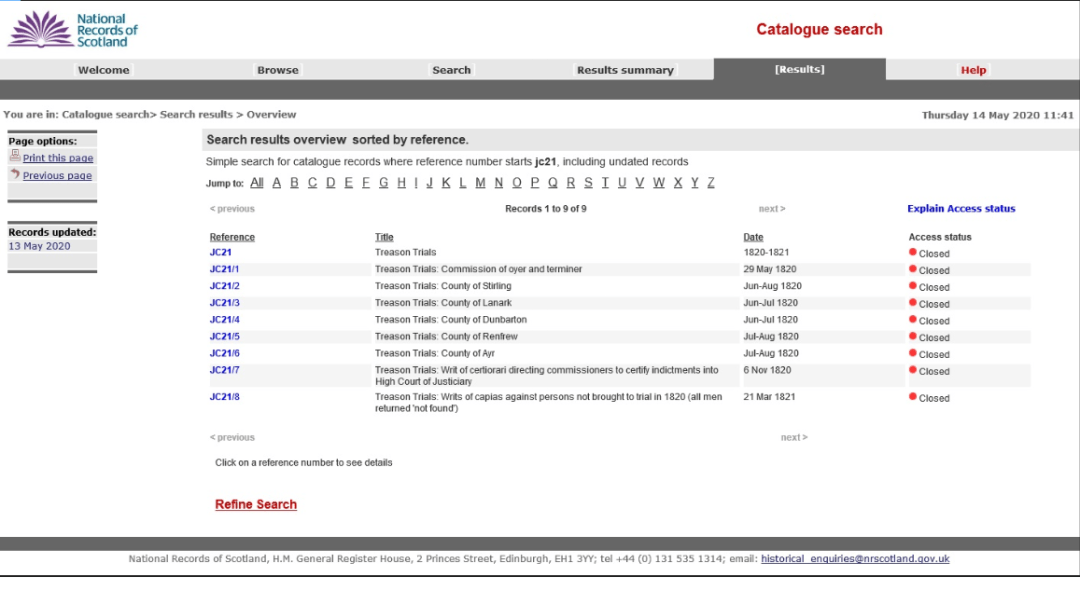The height and width of the screenshot is (591, 1080).
Task: Click the printer icon beside Print this page
Action: 15,157
